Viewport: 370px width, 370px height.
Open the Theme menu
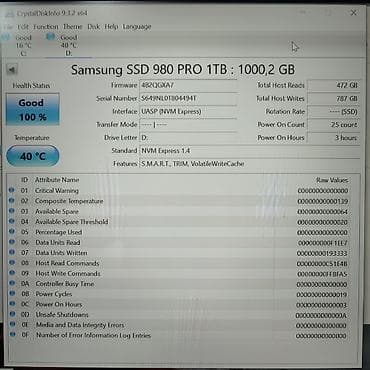(72, 27)
